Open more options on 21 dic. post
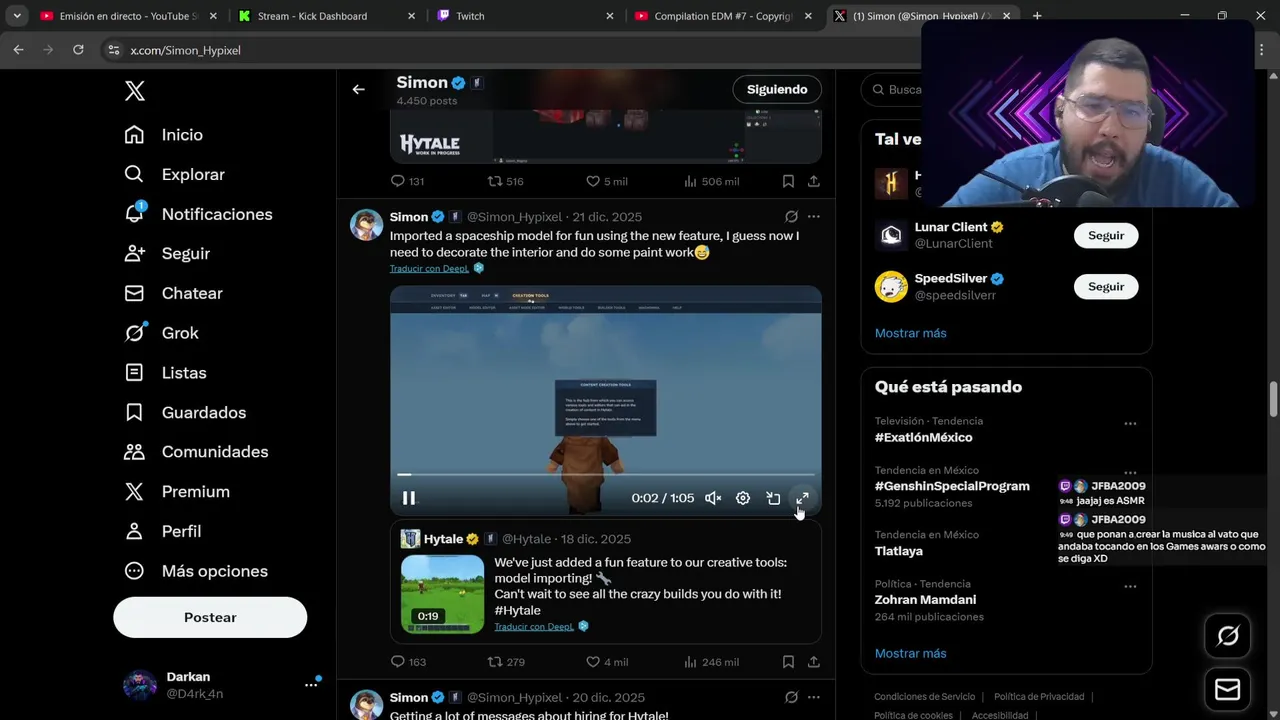This screenshot has width=1280, height=720. pyautogui.click(x=813, y=216)
